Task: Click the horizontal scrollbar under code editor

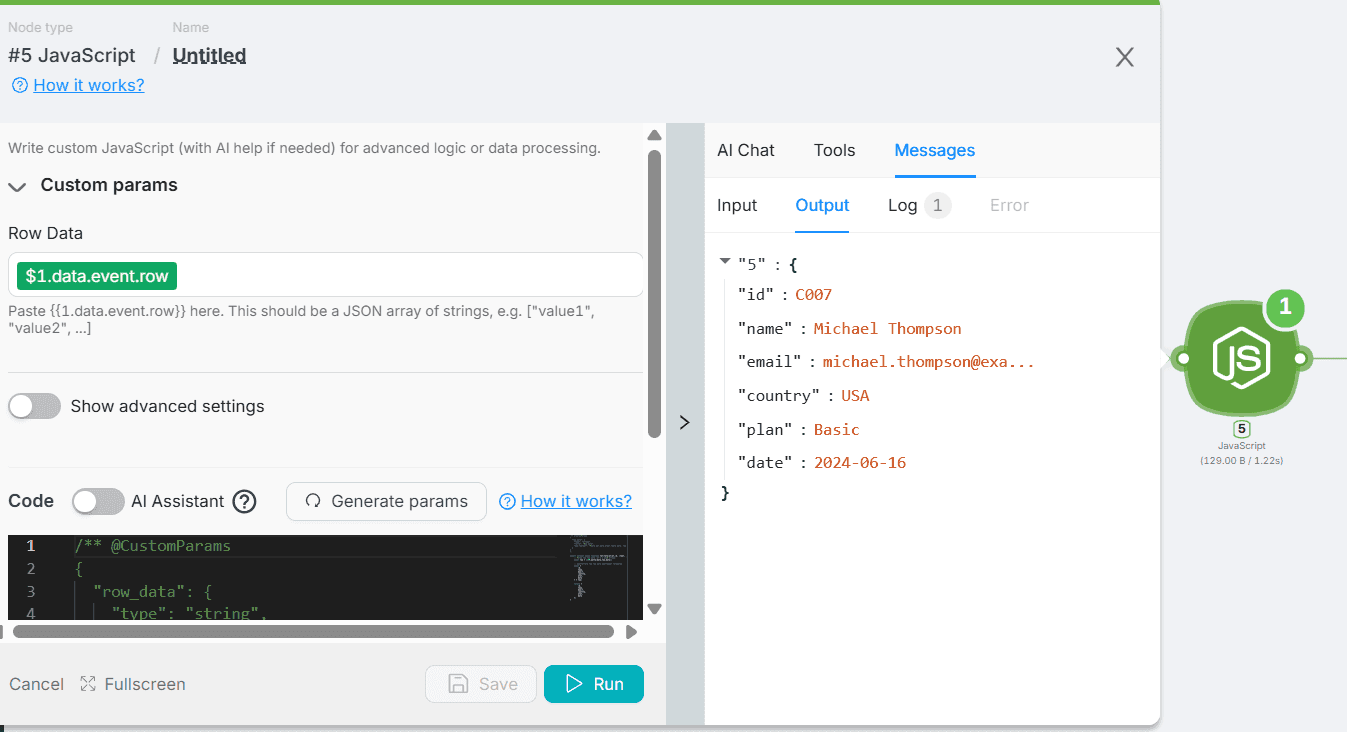Action: pyautogui.click(x=313, y=631)
